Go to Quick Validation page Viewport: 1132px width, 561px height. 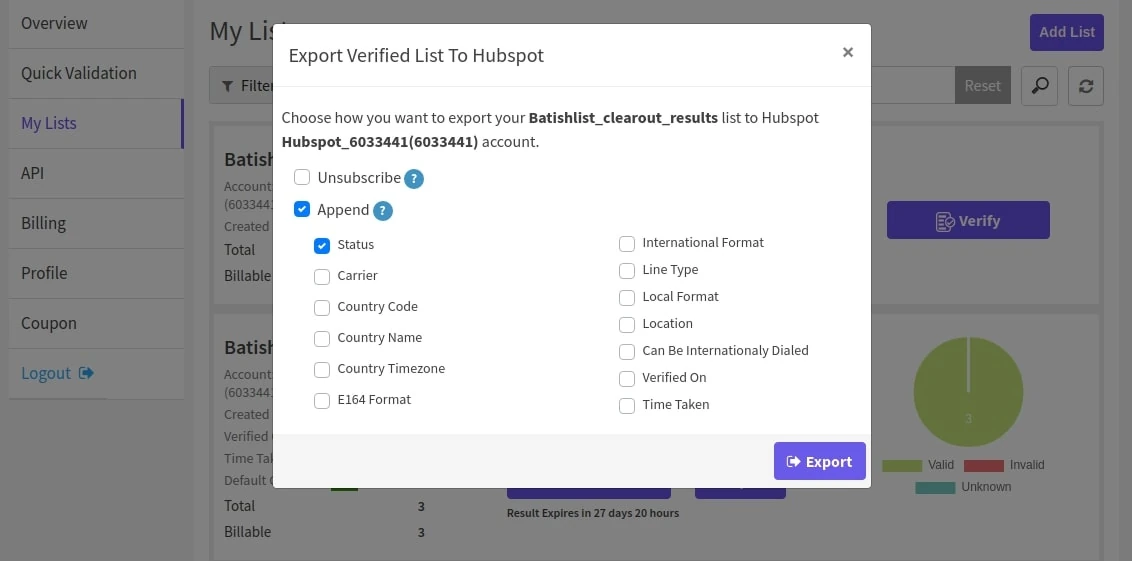pyautogui.click(x=96, y=74)
